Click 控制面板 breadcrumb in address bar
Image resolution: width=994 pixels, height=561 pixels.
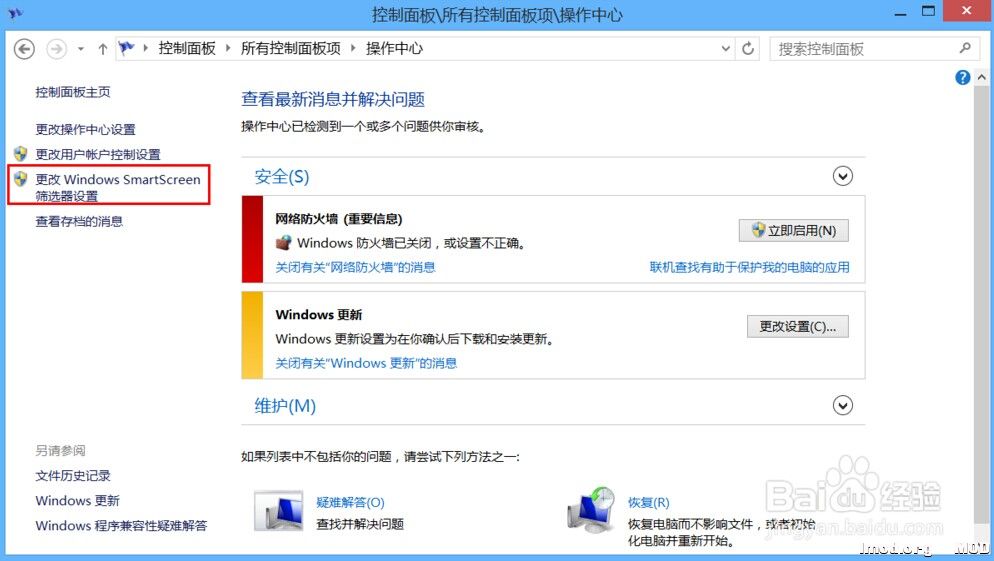187,48
